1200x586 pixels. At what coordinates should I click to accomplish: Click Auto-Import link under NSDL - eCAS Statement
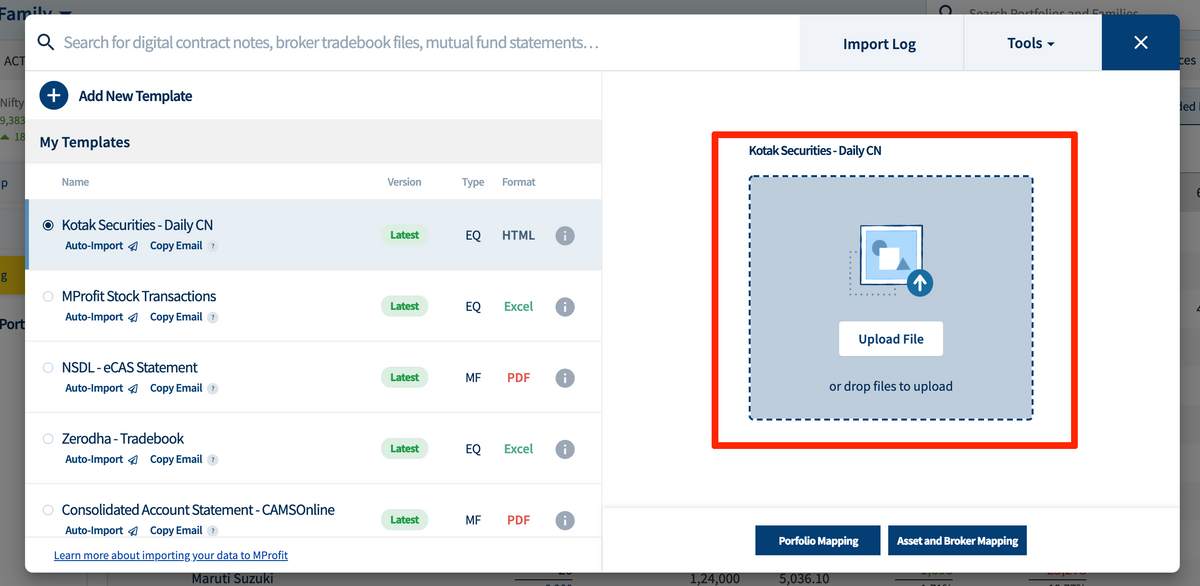(x=94, y=388)
